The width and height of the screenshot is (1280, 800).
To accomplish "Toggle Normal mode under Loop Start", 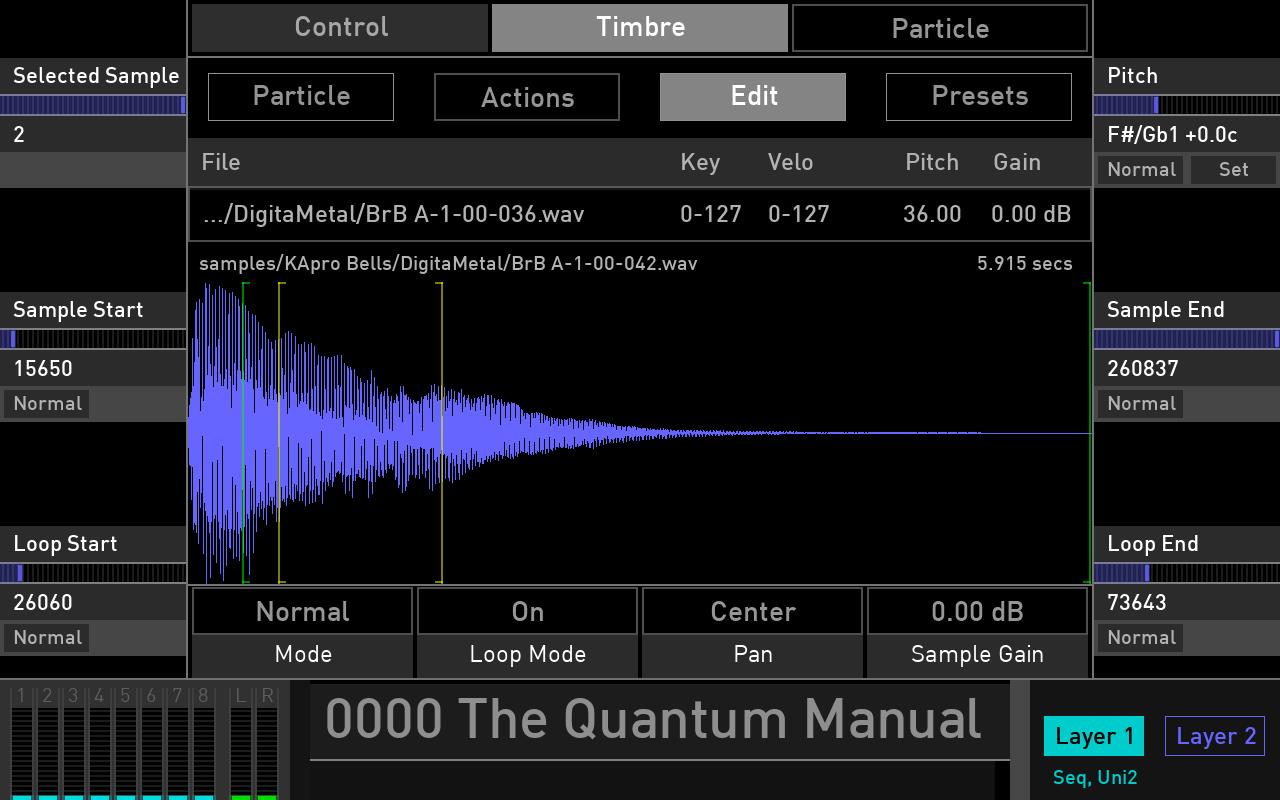I will click(46, 637).
